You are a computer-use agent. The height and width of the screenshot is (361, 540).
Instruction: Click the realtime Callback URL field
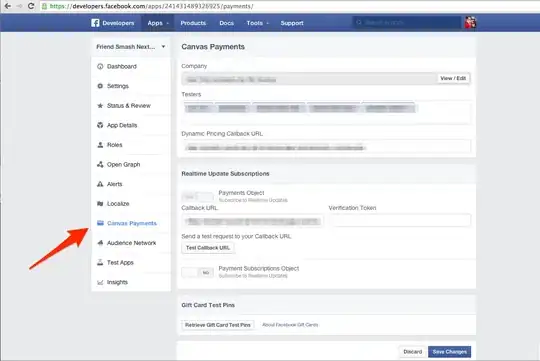252,221
